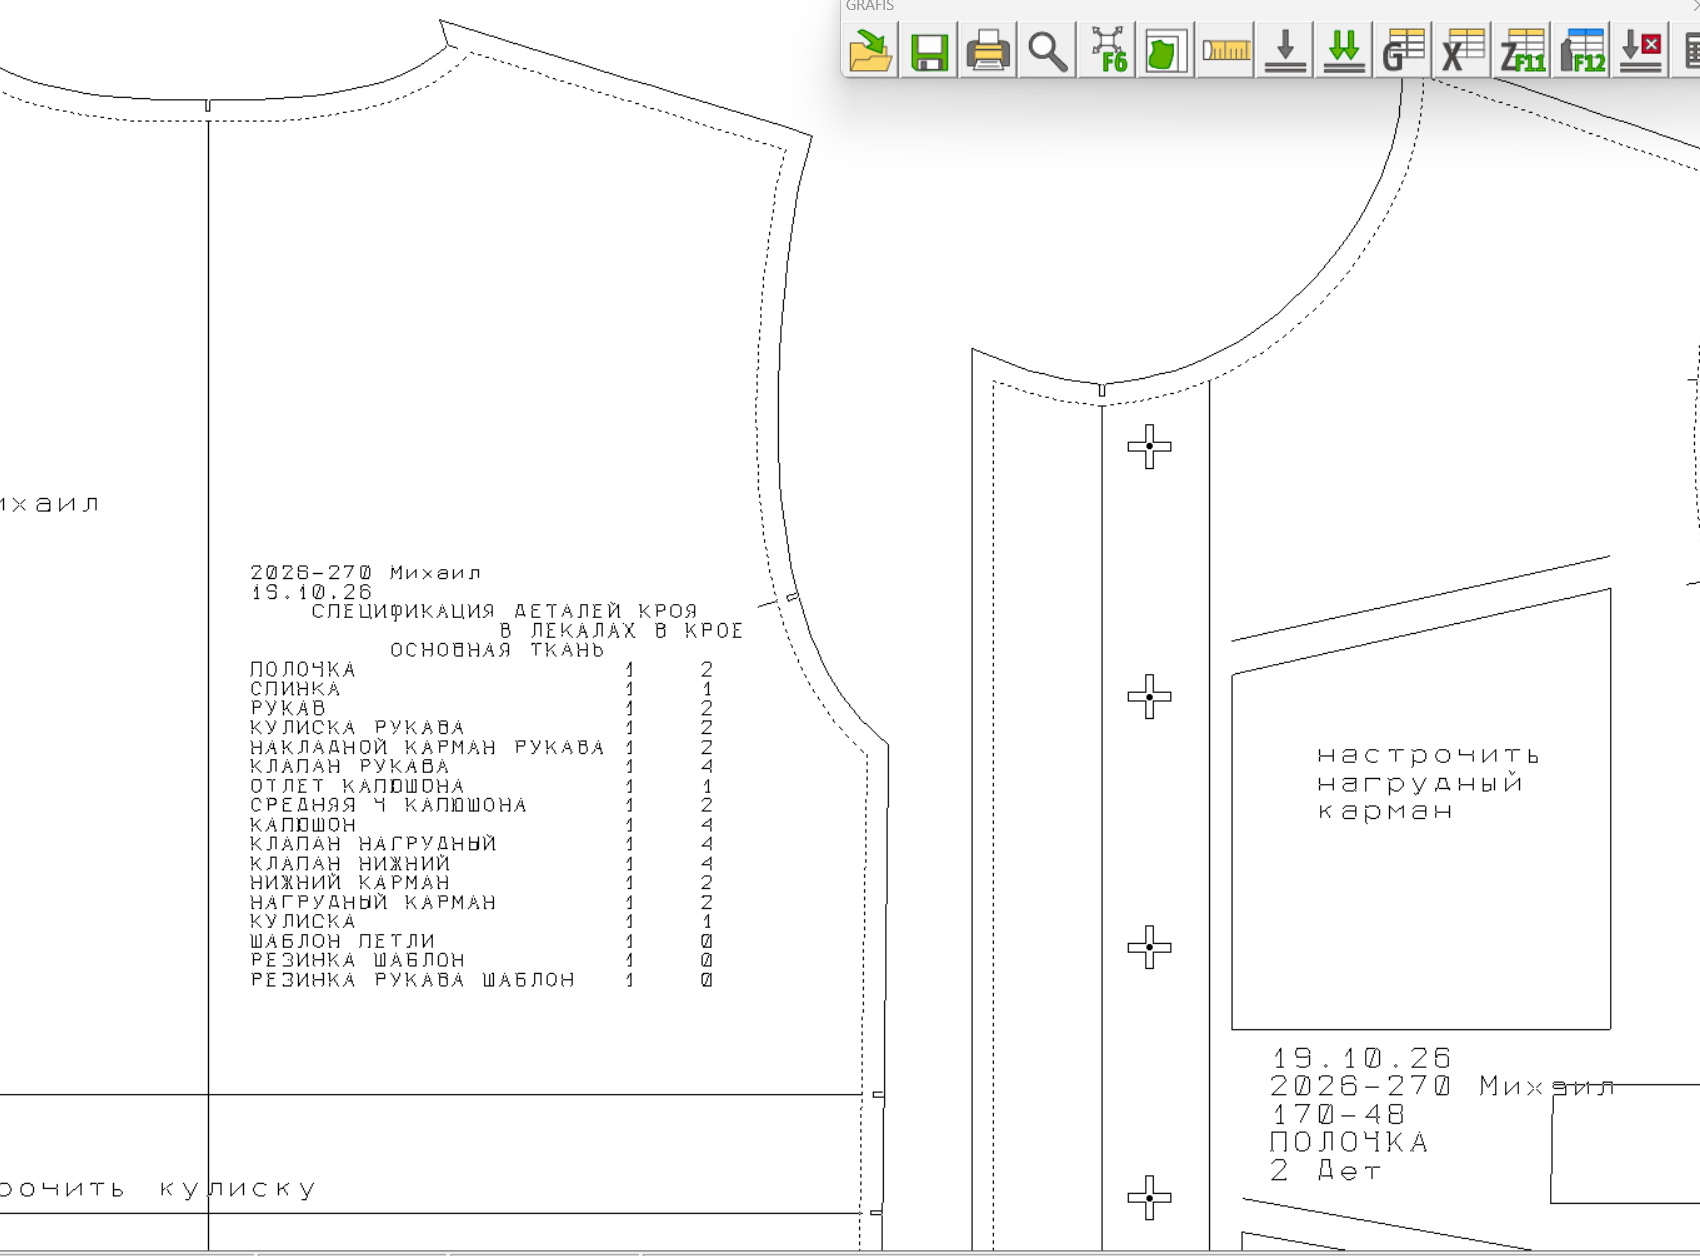Open file with the folder arrow icon
1700x1256 pixels.
tap(870, 50)
